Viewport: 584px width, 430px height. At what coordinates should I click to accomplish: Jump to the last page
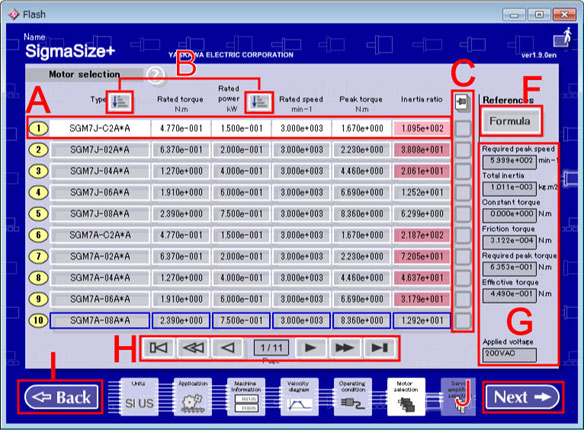[380, 348]
